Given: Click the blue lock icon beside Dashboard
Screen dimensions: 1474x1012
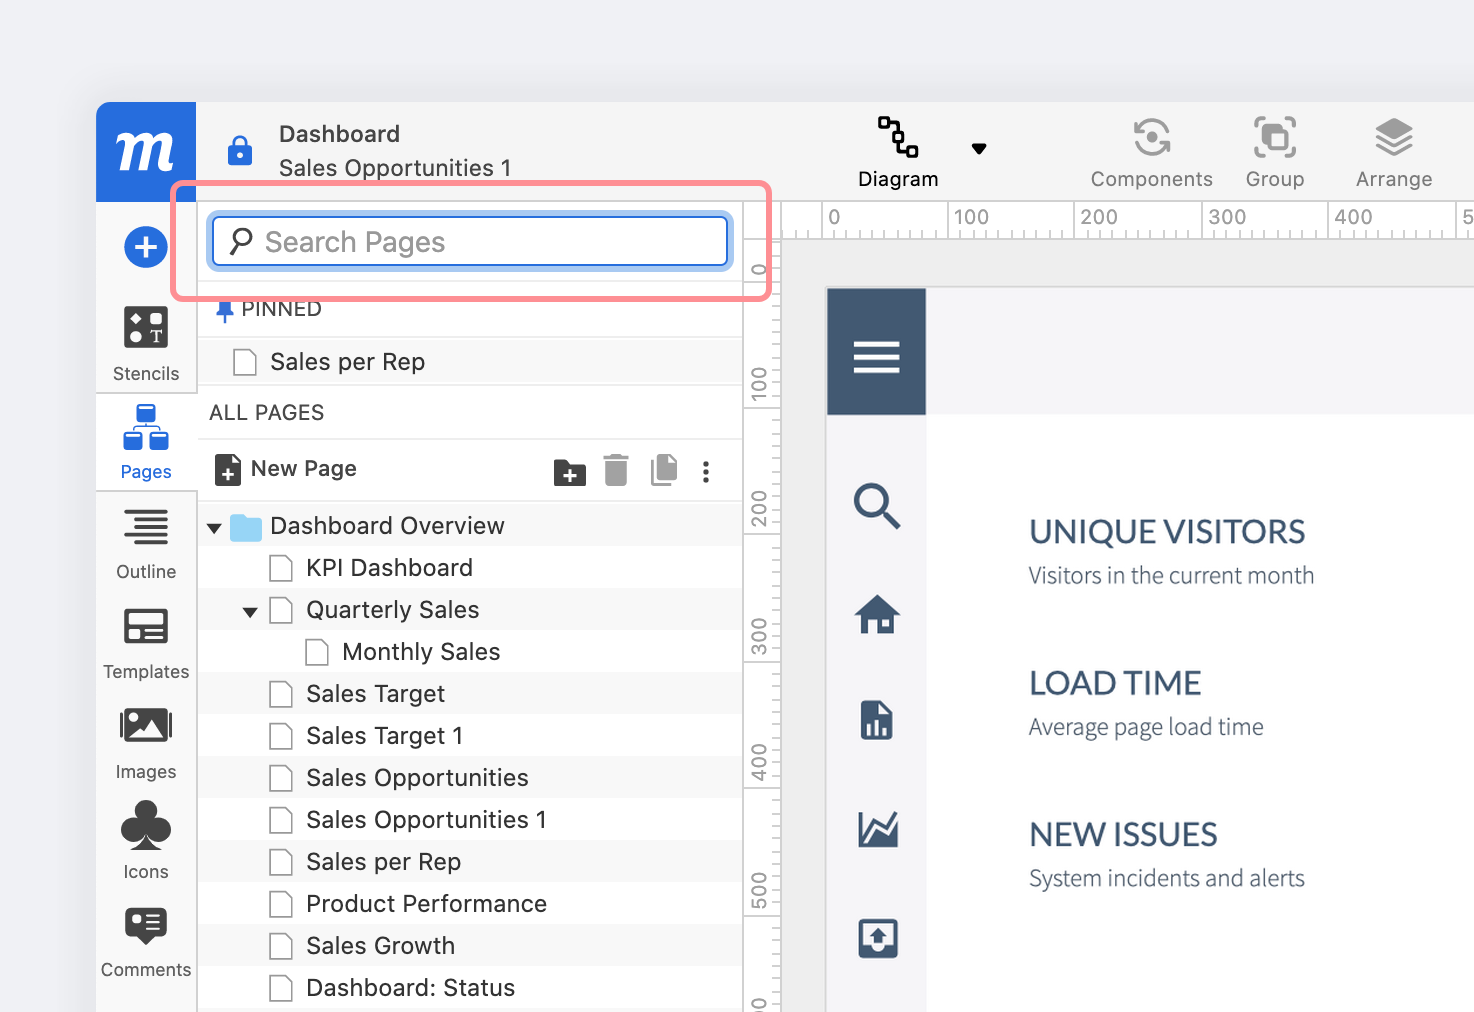Looking at the screenshot, I should pyautogui.click(x=240, y=150).
